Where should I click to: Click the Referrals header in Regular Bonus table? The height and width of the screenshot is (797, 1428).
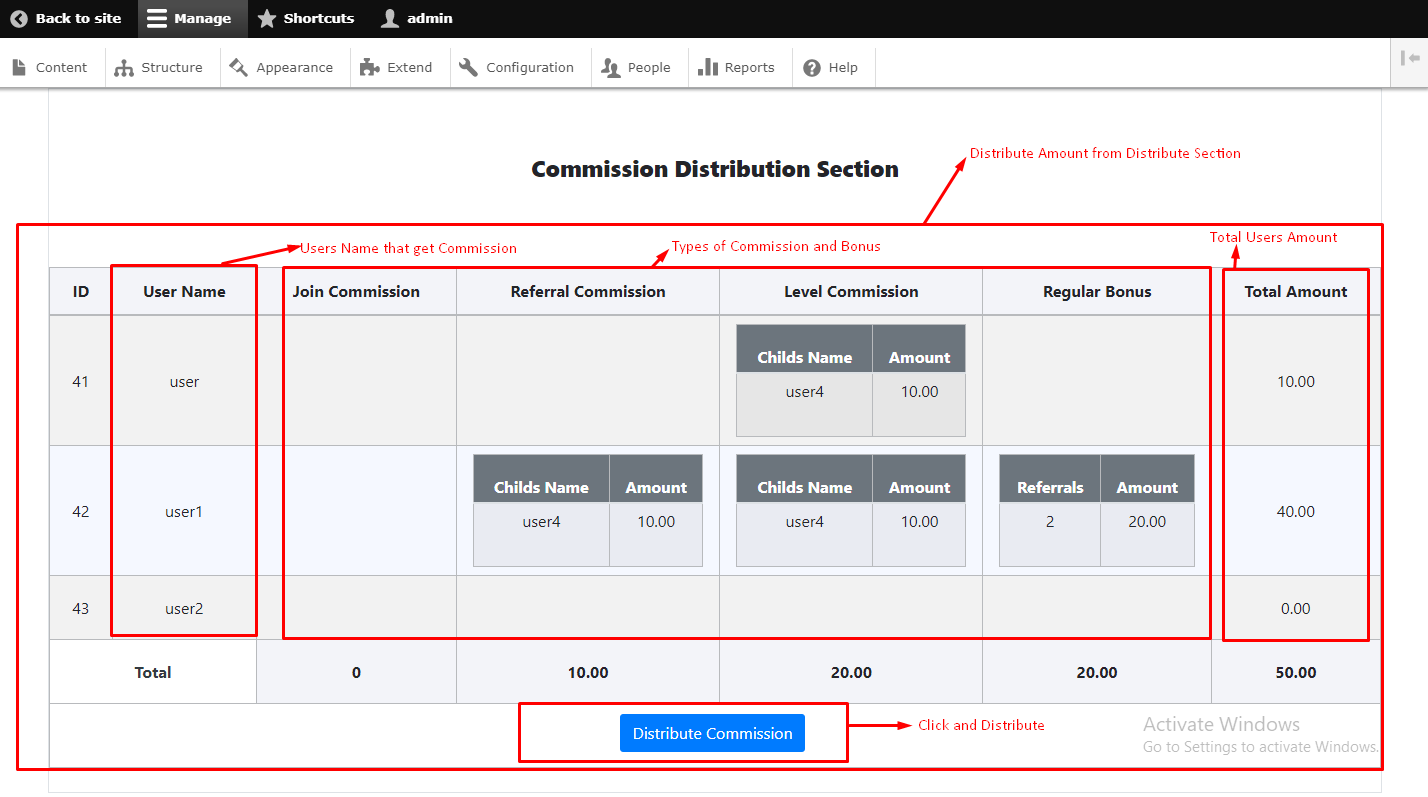coord(1050,487)
